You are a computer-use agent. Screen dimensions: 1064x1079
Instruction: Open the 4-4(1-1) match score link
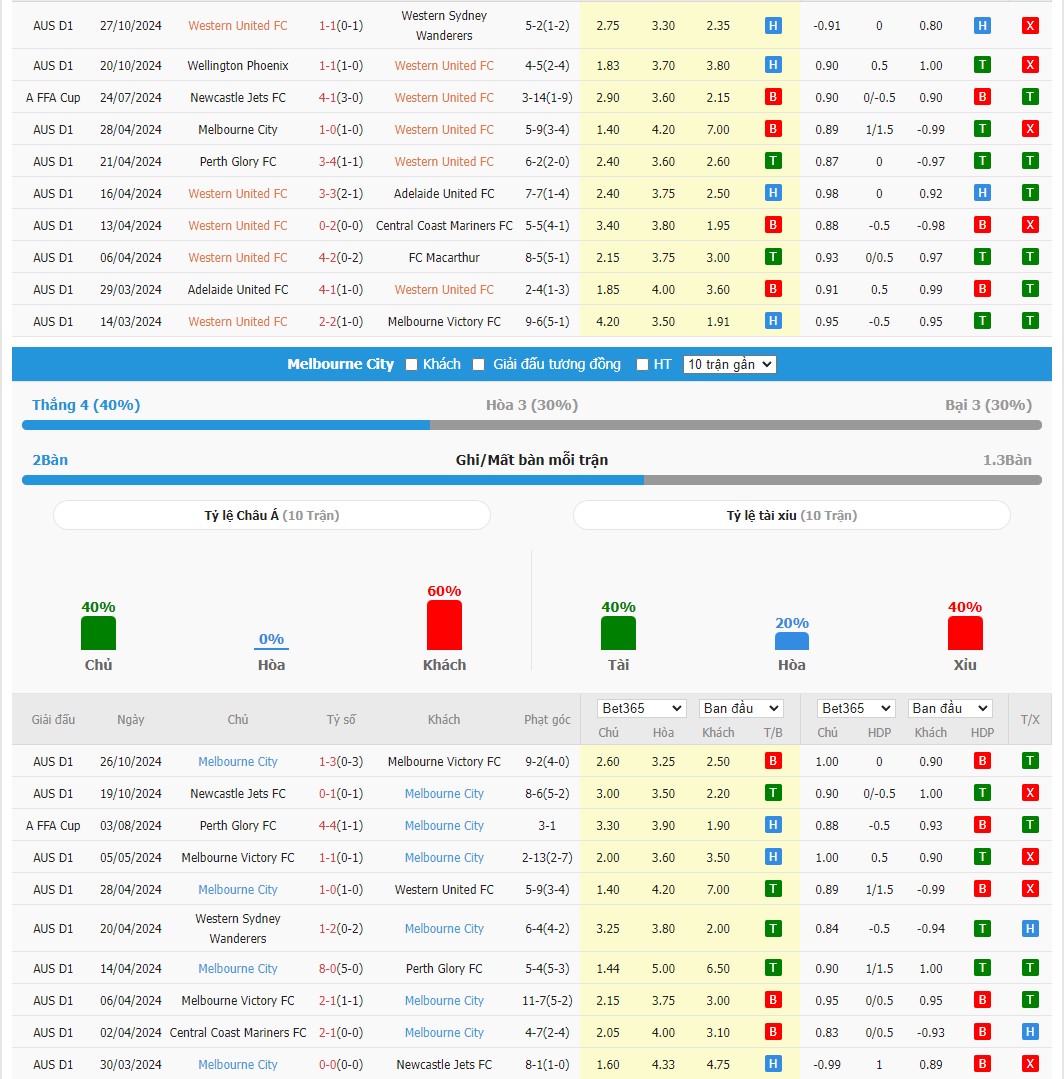click(x=341, y=826)
